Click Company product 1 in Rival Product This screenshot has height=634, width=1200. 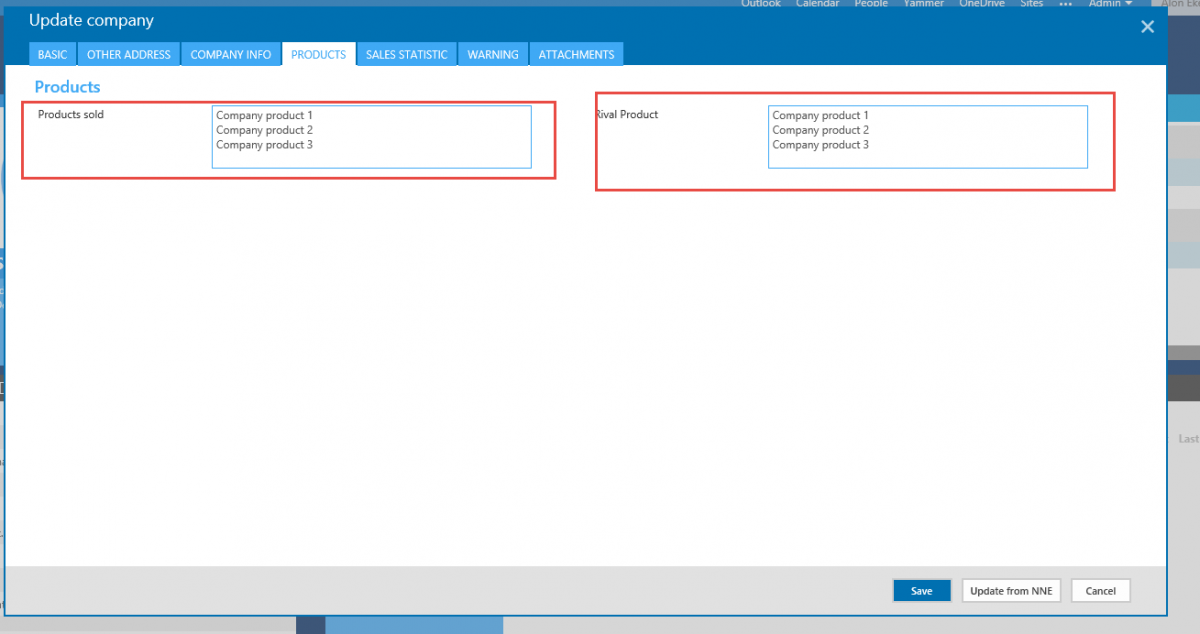tap(820, 116)
